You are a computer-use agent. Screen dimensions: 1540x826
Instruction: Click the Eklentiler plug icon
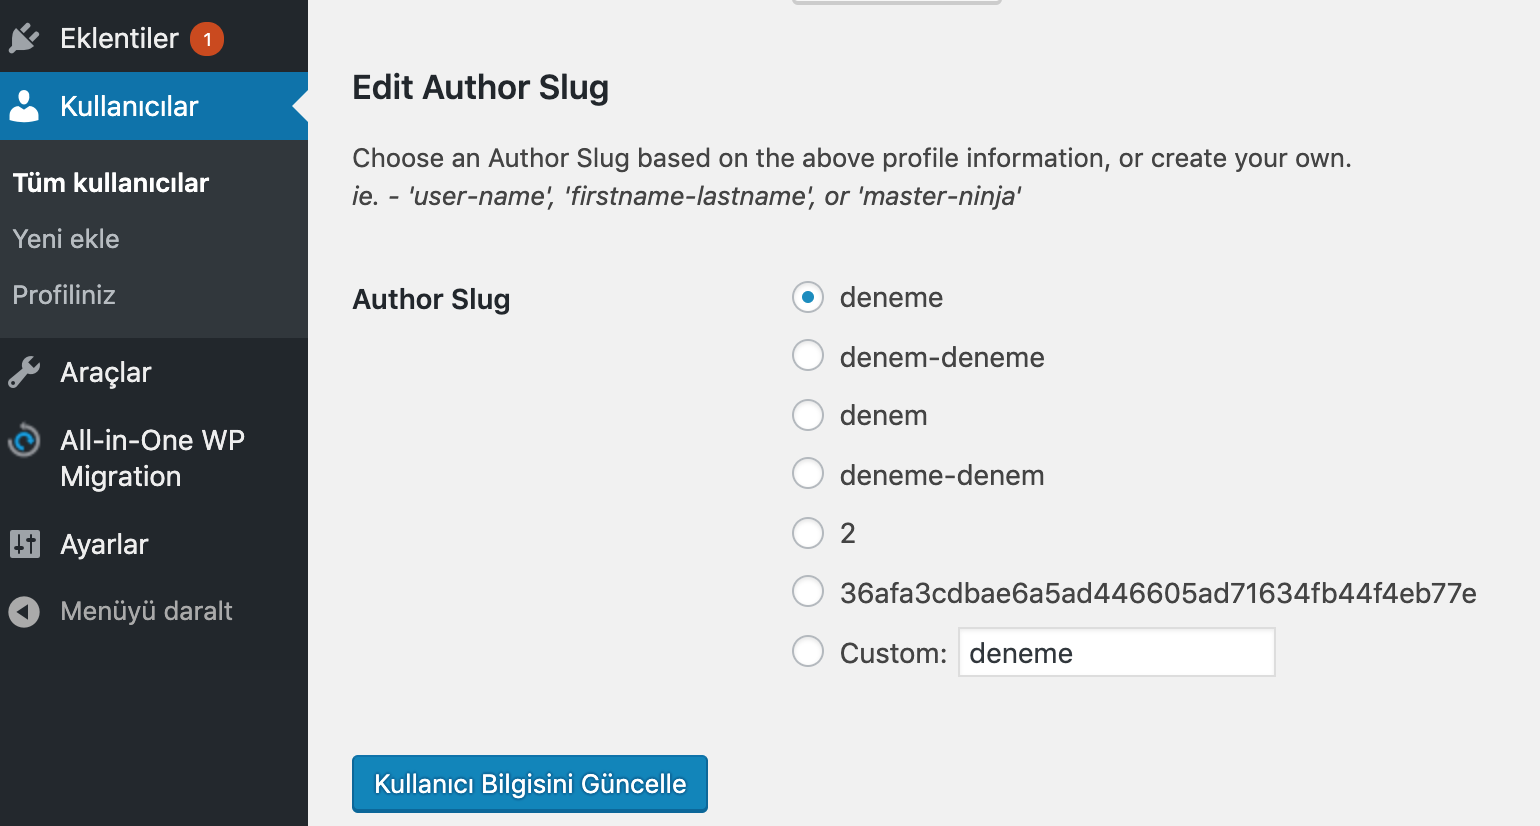tap(24, 38)
